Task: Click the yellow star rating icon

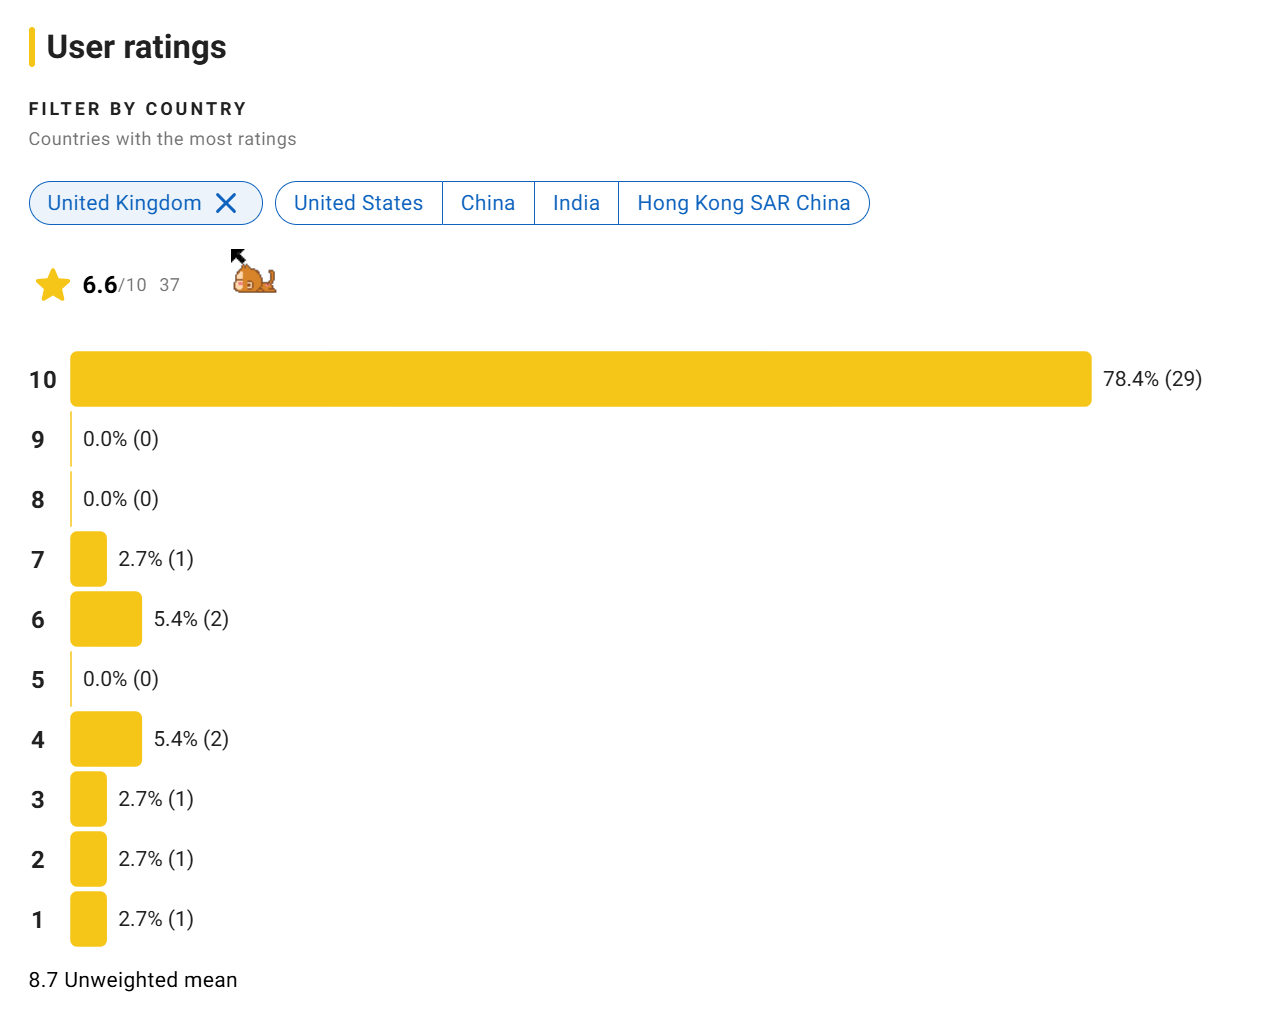Action: click(52, 285)
